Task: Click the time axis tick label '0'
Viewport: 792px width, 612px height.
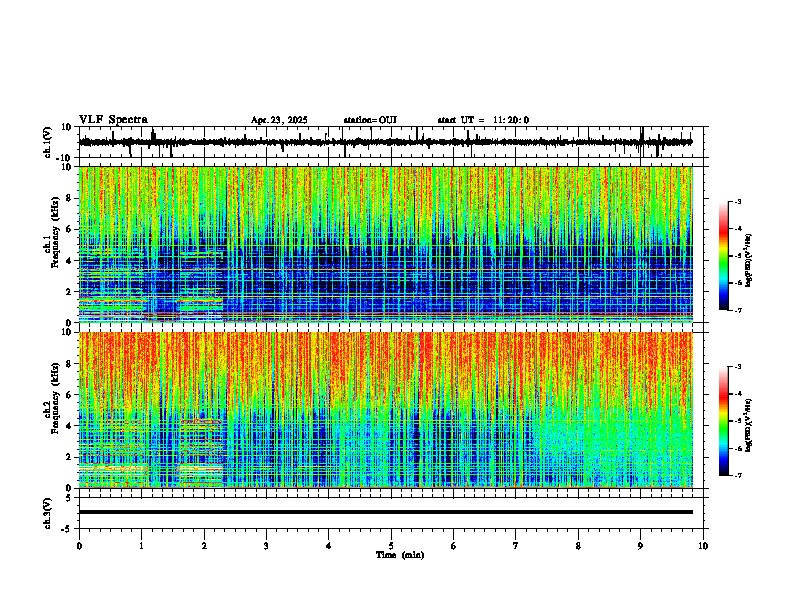Action: pyautogui.click(x=79, y=546)
